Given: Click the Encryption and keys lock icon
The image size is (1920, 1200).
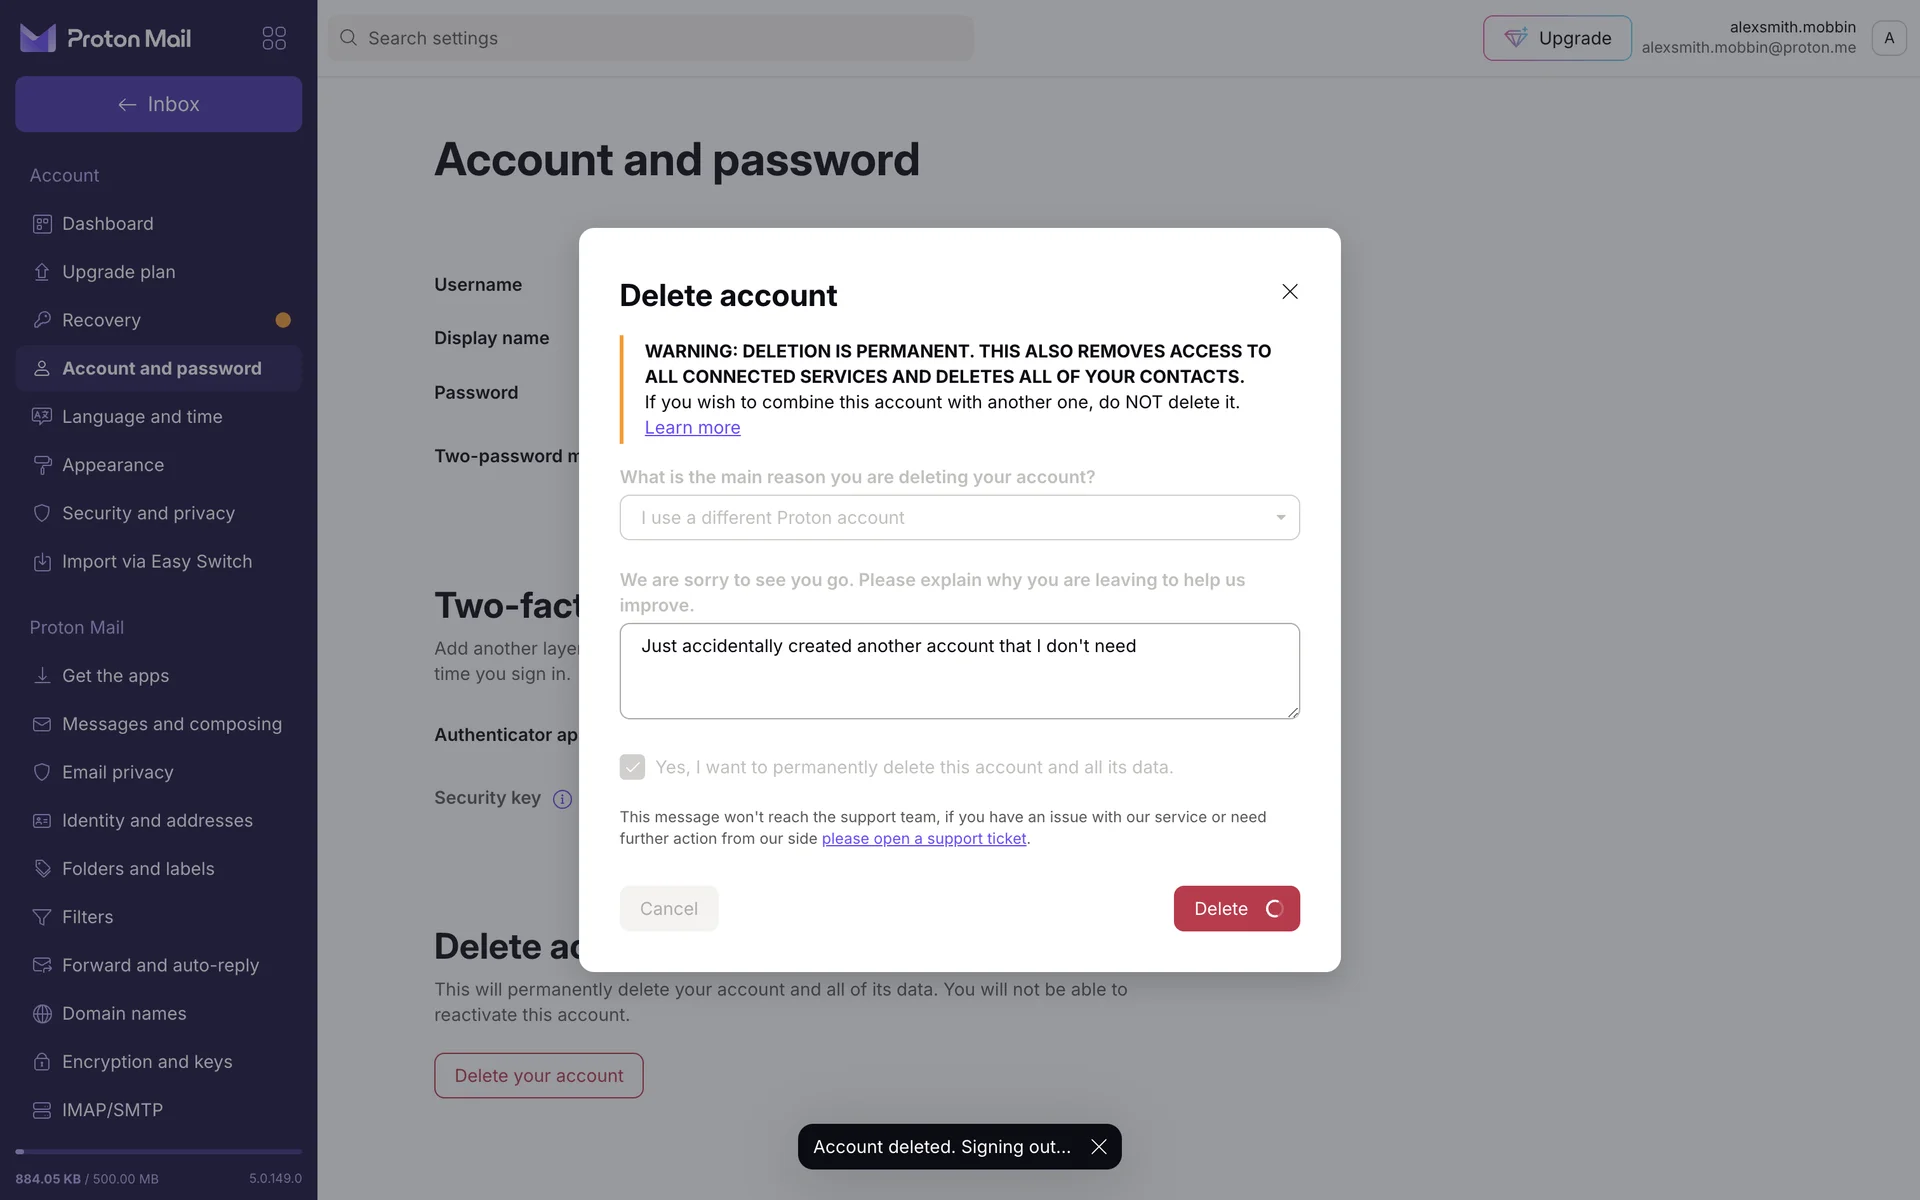Looking at the screenshot, I should [x=42, y=1062].
